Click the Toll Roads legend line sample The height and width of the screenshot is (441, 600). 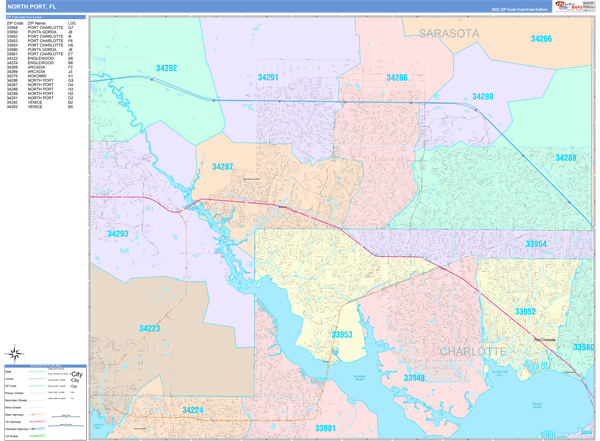(x=37, y=436)
